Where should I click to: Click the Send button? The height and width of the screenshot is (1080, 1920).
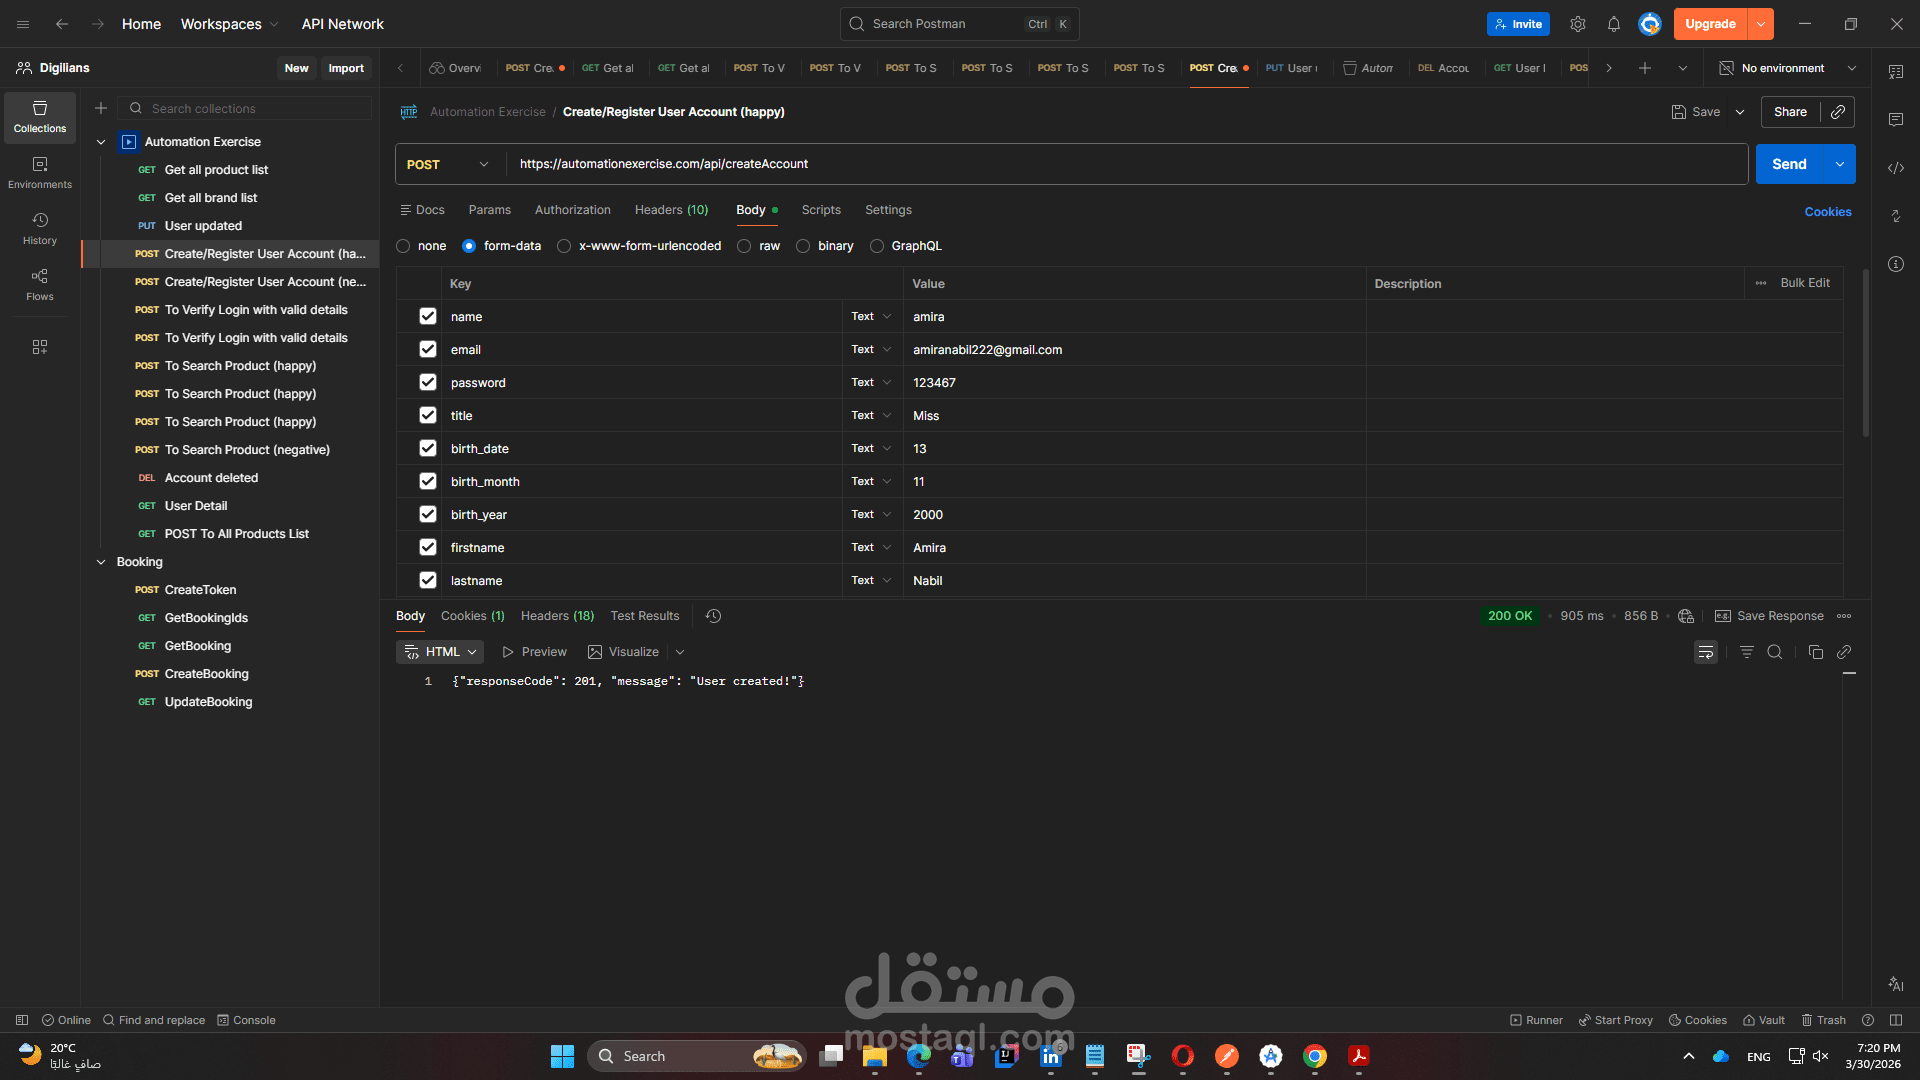[1788, 164]
